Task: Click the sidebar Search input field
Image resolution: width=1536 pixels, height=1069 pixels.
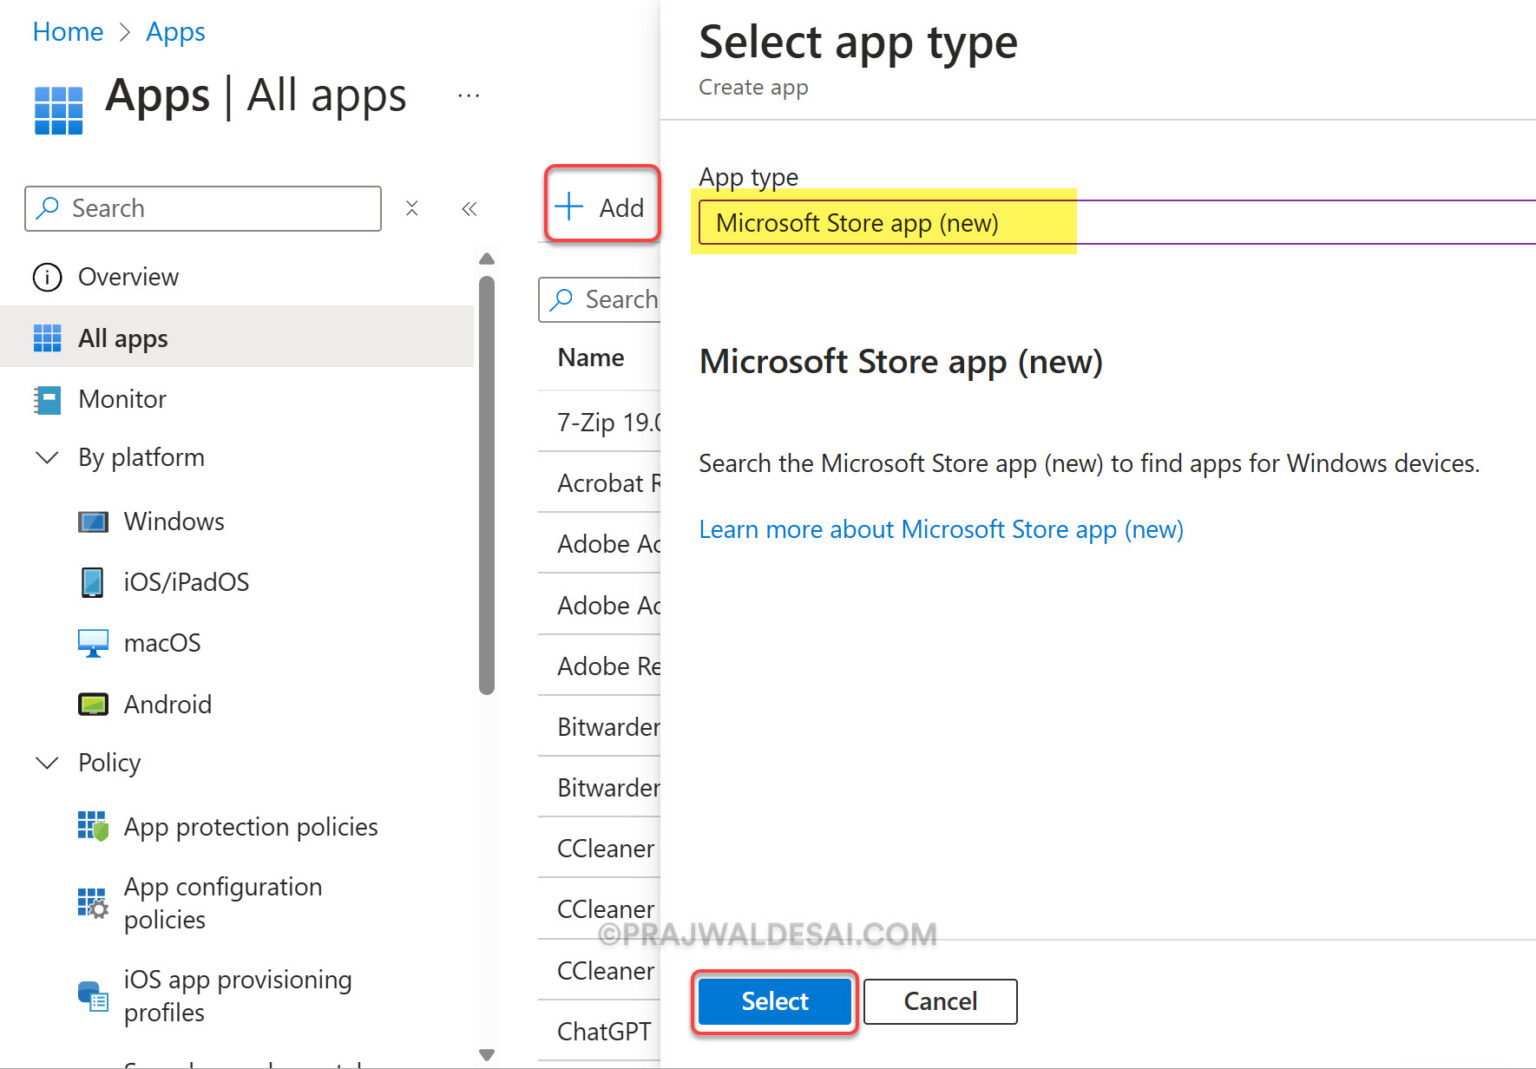Action: [x=203, y=208]
